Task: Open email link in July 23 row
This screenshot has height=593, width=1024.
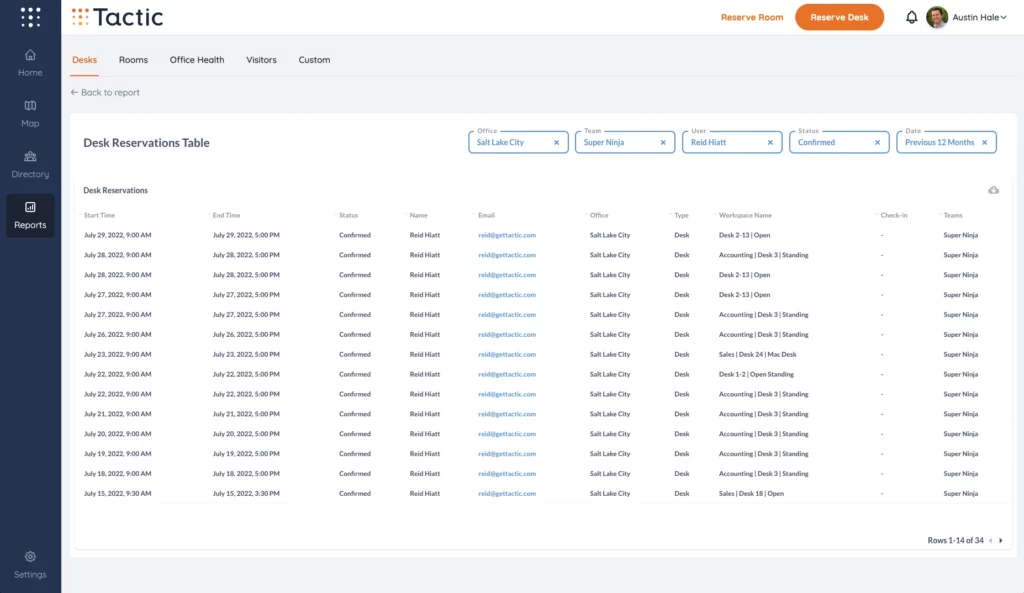Action: click(x=507, y=355)
